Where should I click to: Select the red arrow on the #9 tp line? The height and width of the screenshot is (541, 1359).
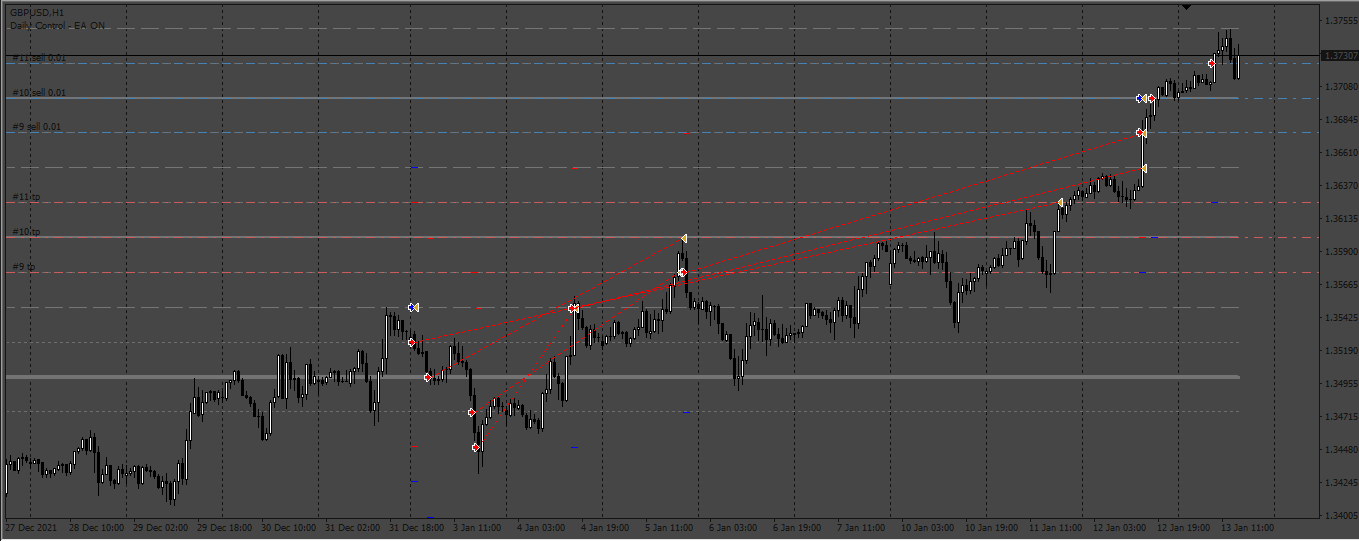point(682,273)
